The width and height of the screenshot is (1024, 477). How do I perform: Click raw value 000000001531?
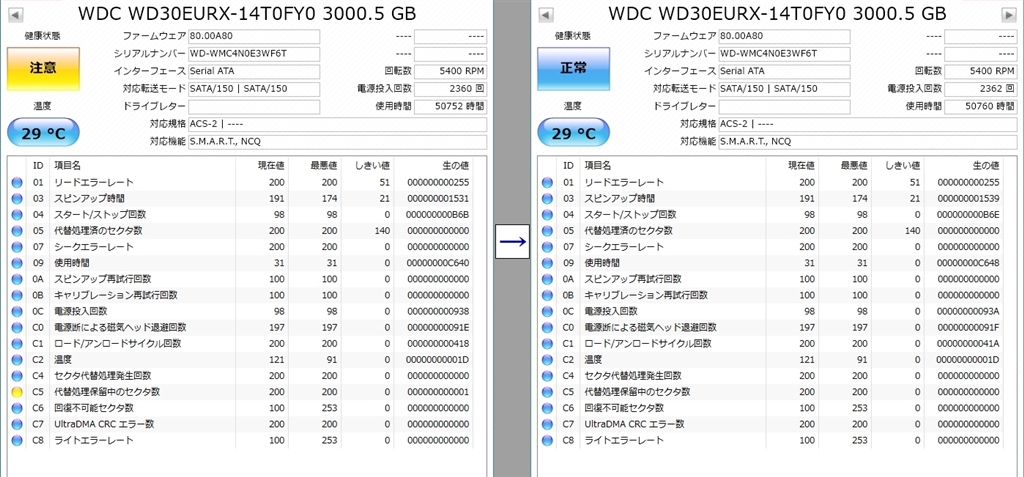point(438,199)
